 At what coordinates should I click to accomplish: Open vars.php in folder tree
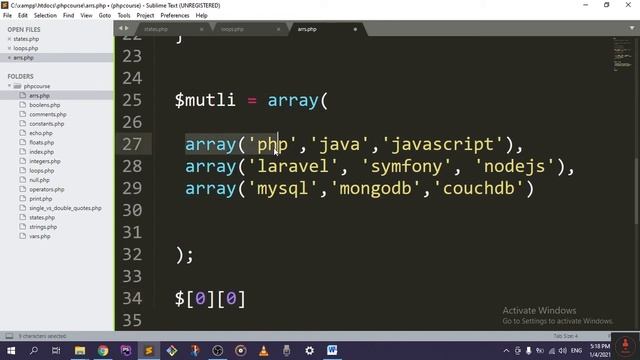40,236
